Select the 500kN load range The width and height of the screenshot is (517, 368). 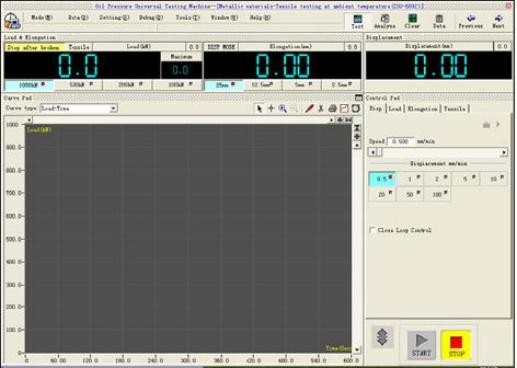[x=78, y=85]
